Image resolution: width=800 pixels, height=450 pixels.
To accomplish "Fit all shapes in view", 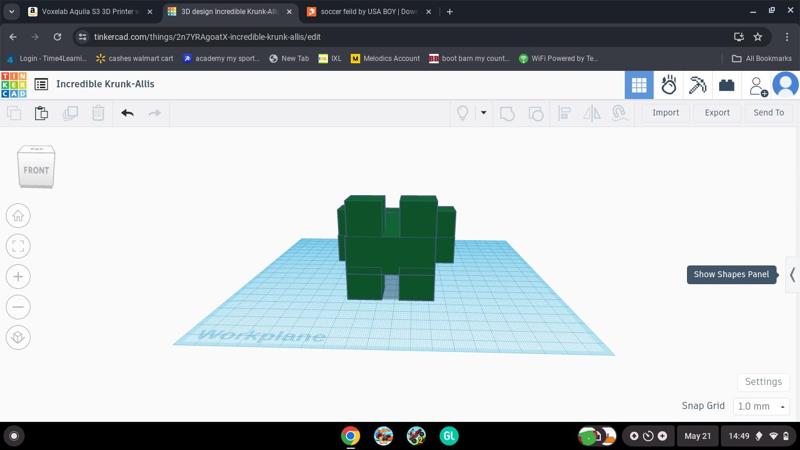I will click(18, 246).
